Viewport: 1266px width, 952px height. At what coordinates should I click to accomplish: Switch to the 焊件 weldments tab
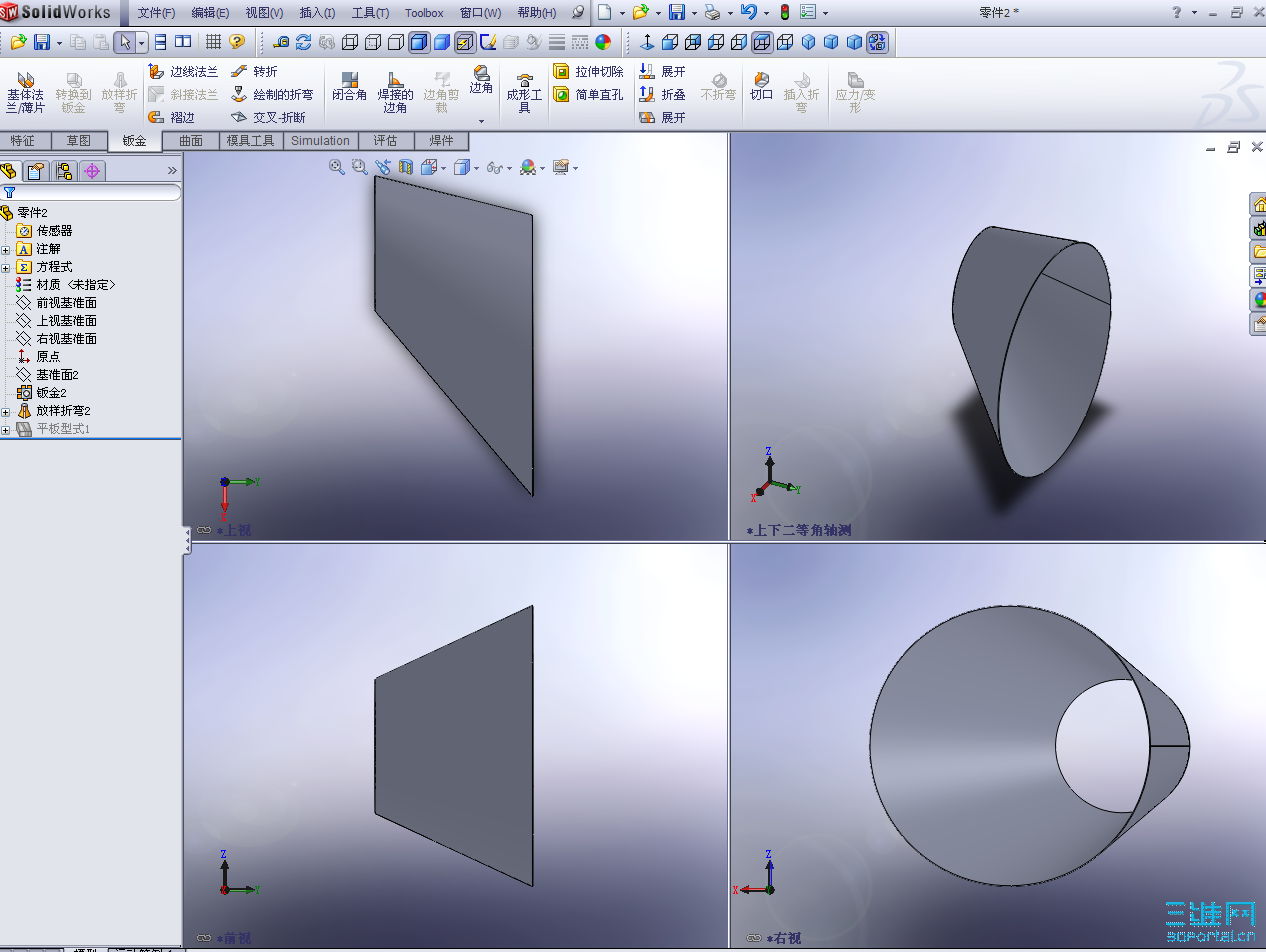441,141
